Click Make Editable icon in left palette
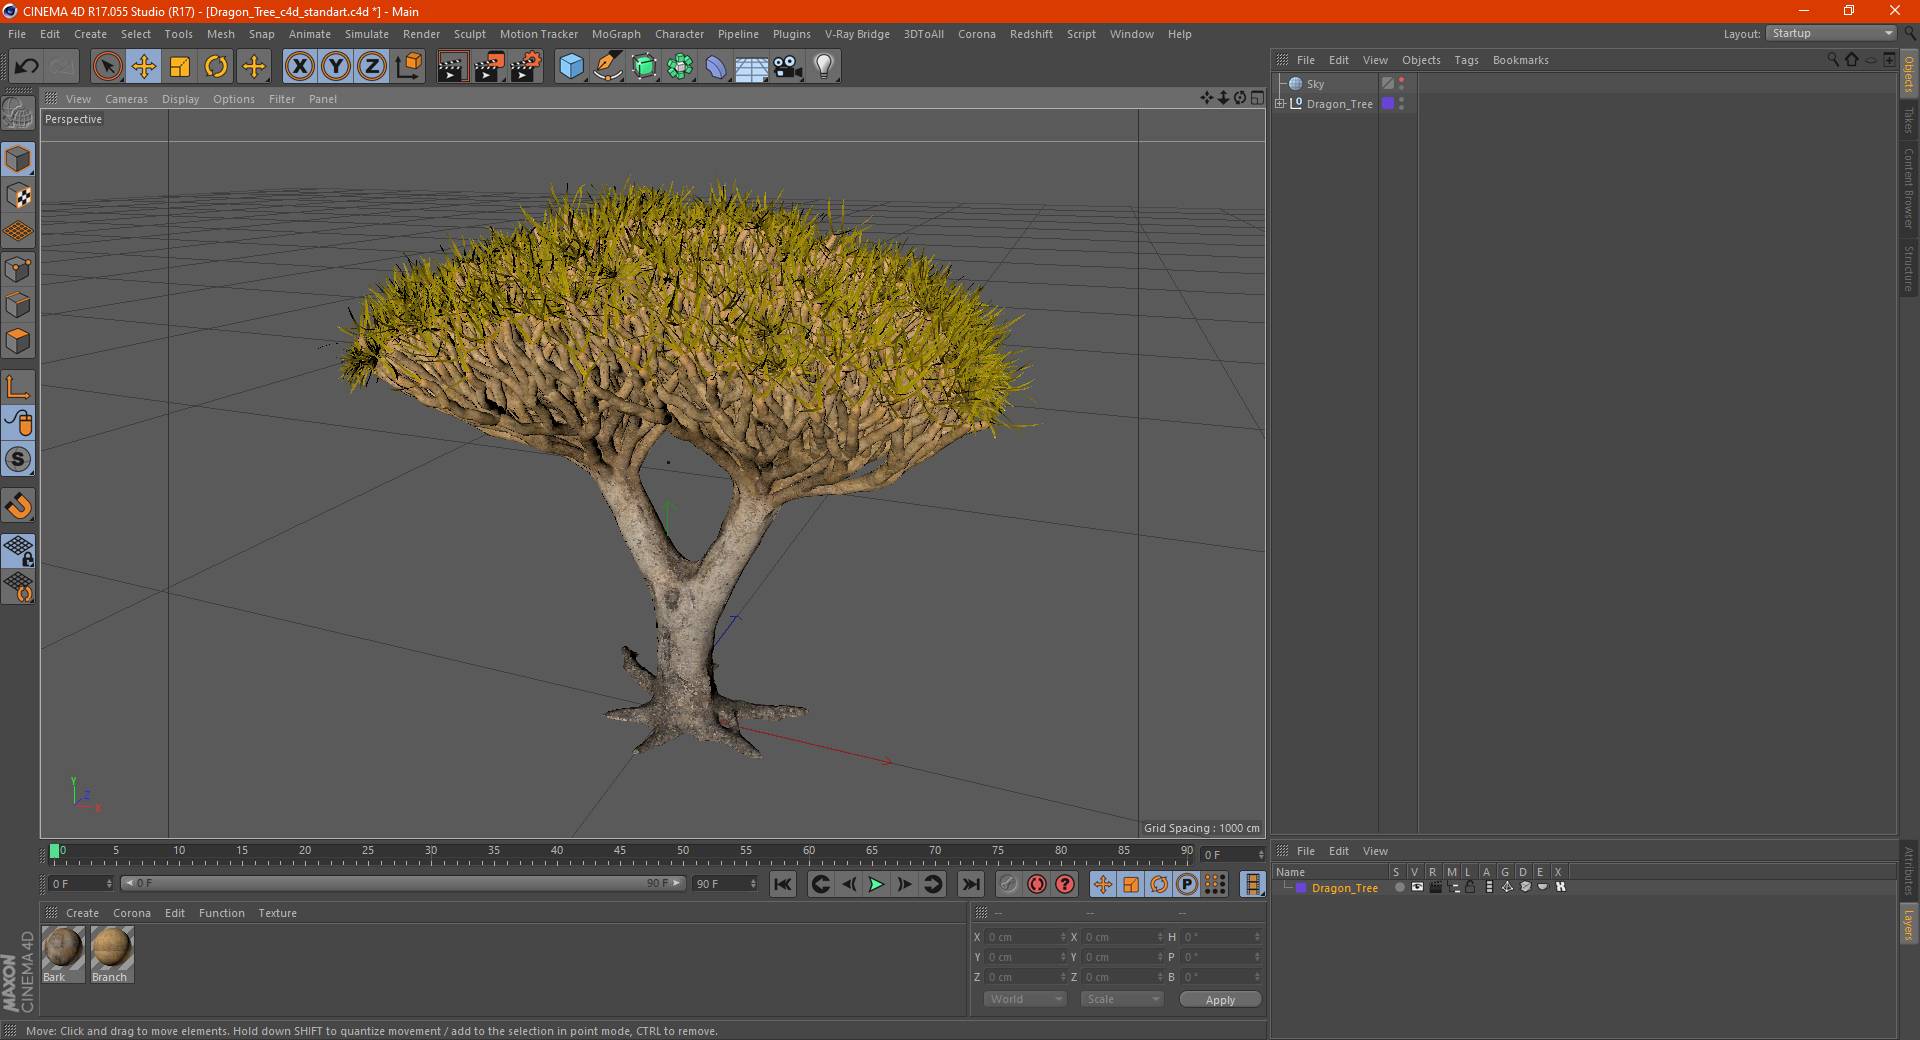The width and height of the screenshot is (1920, 1040). tap(18, 113)
